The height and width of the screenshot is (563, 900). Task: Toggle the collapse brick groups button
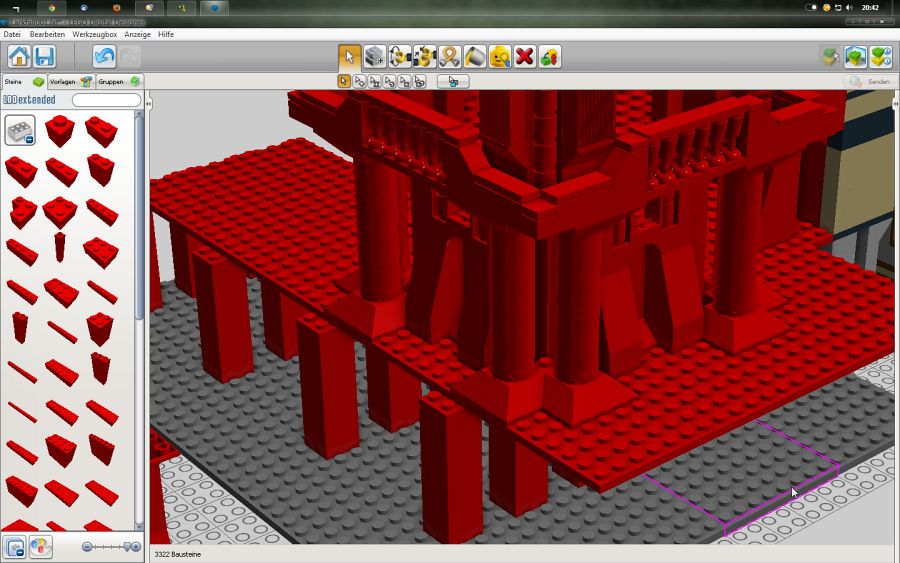click(x=15, y=547)
